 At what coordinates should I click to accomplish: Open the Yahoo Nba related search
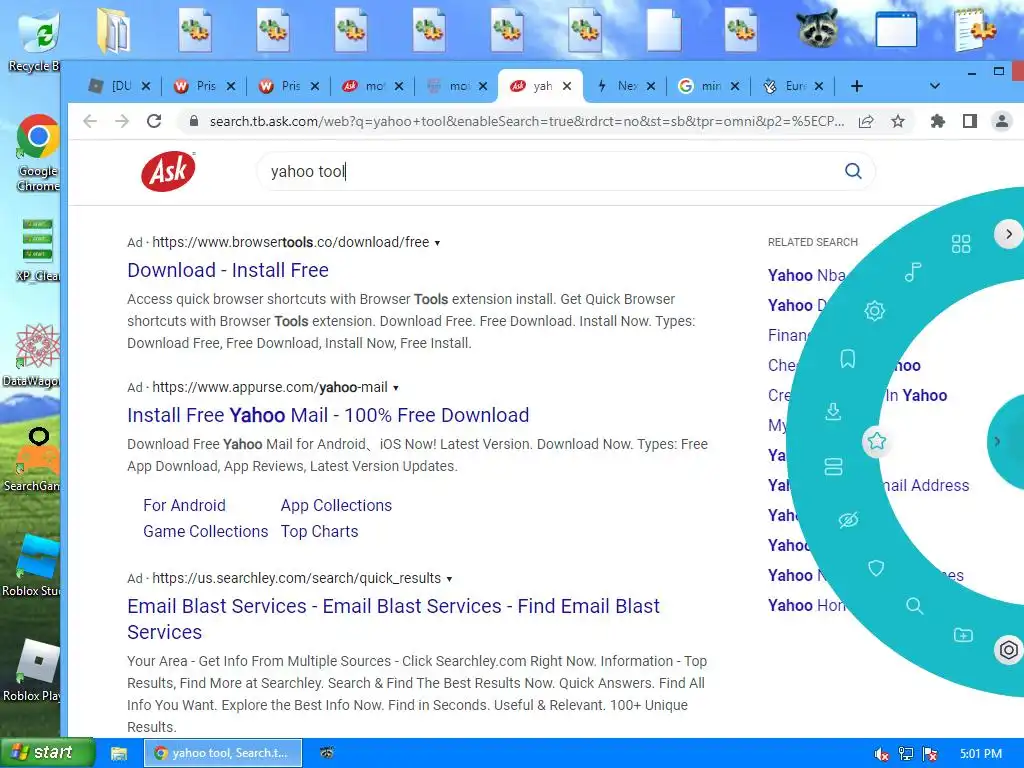[807, 275]
